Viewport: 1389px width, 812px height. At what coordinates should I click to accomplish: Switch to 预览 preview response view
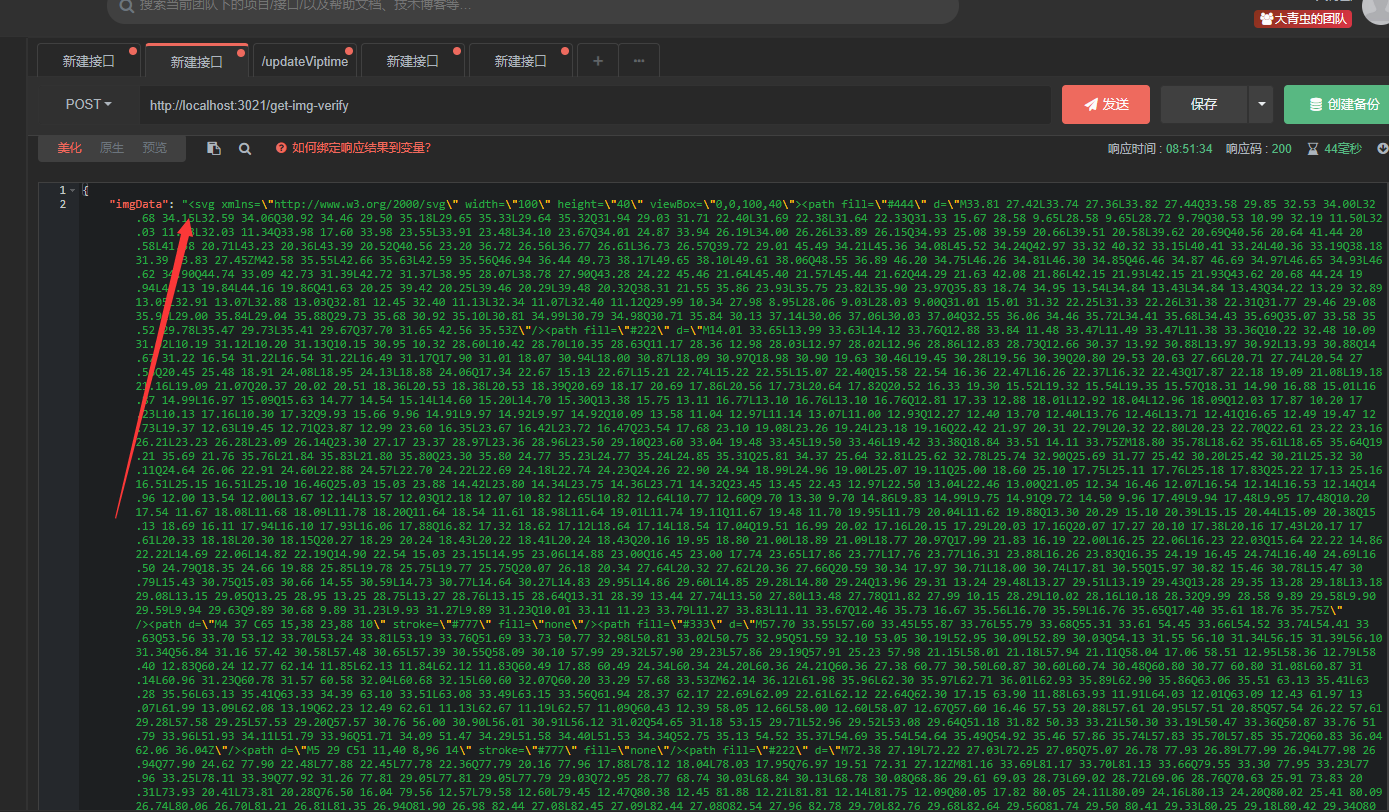(154, 147)
